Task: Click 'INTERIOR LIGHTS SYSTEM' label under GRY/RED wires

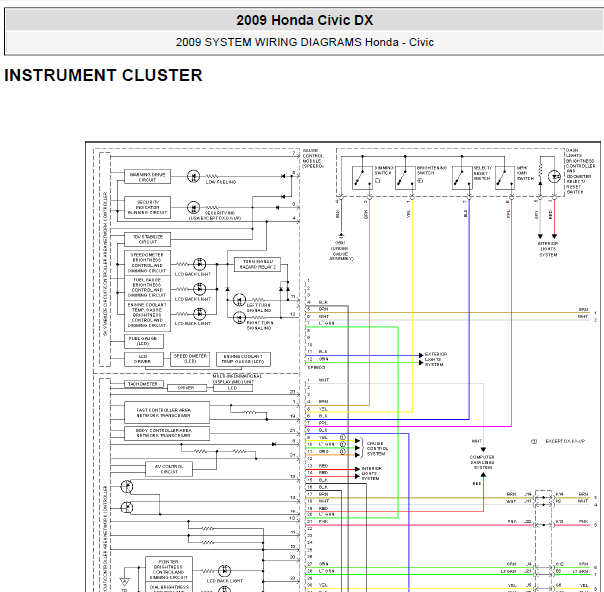Action: (548, 249)
